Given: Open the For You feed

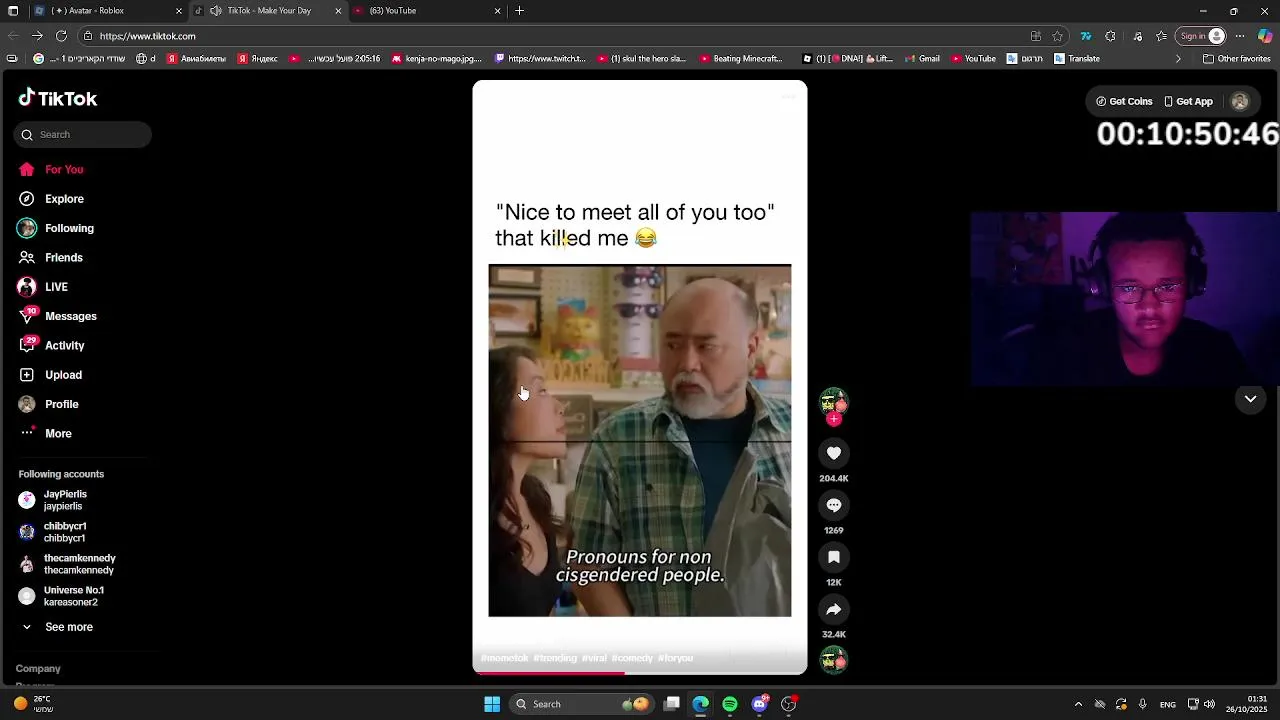Looking at the screenshot, I should click(x=50, y=169).
